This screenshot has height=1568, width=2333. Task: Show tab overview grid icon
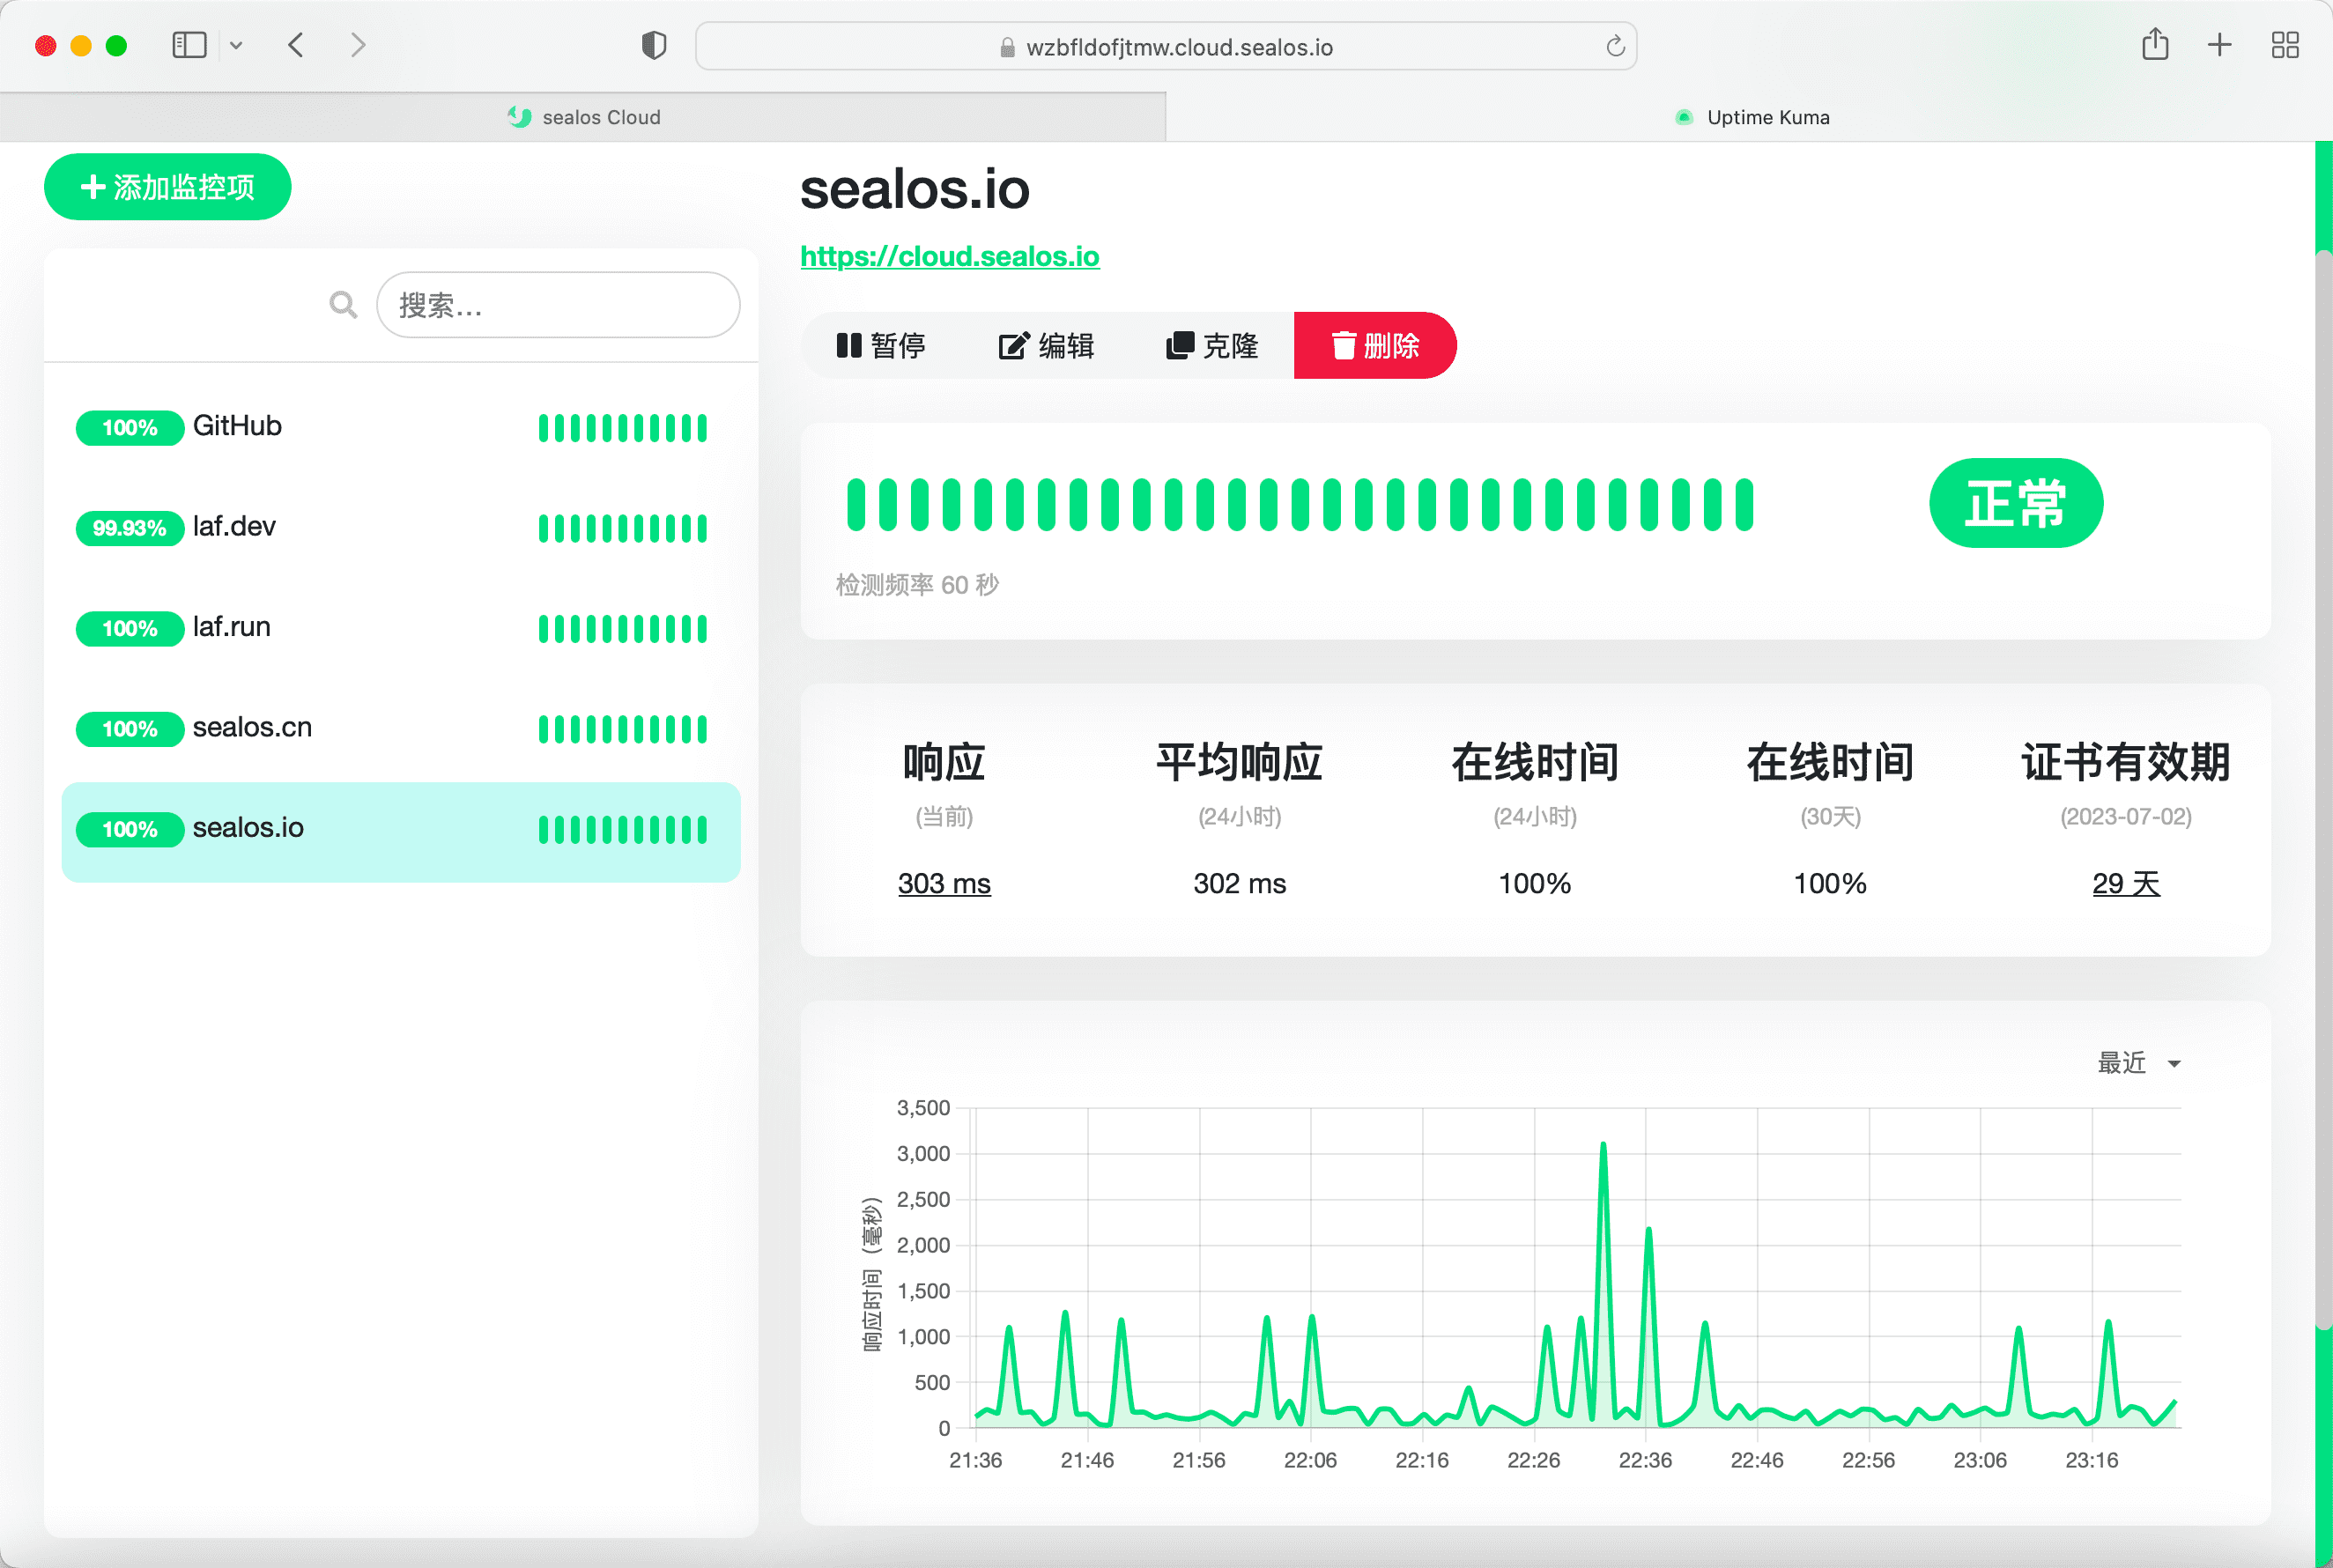(2285, 45)
